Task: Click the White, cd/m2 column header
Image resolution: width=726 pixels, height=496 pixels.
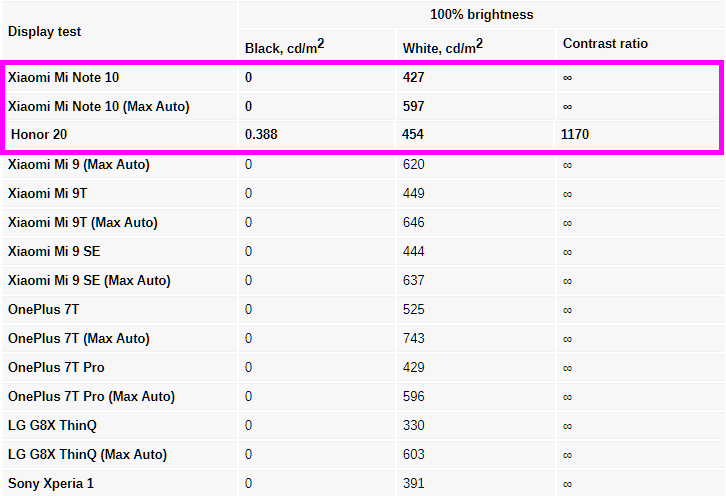Action: [x=443, y=46]
